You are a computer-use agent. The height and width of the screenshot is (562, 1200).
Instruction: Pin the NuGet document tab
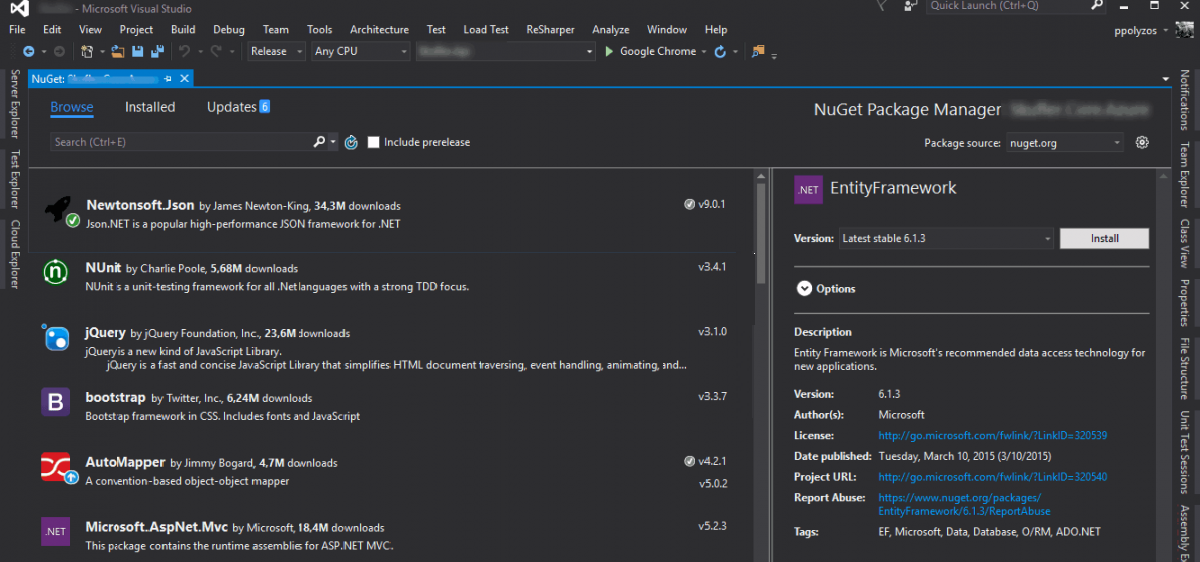tap(168, 78)
